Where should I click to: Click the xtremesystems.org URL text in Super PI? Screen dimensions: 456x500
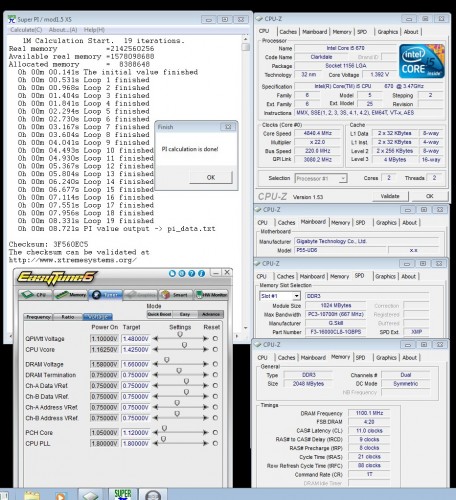coord(73,260)
